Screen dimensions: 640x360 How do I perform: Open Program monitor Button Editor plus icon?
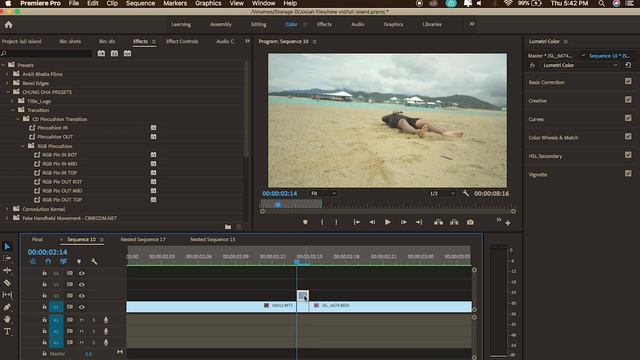click(x=508, y=223)
